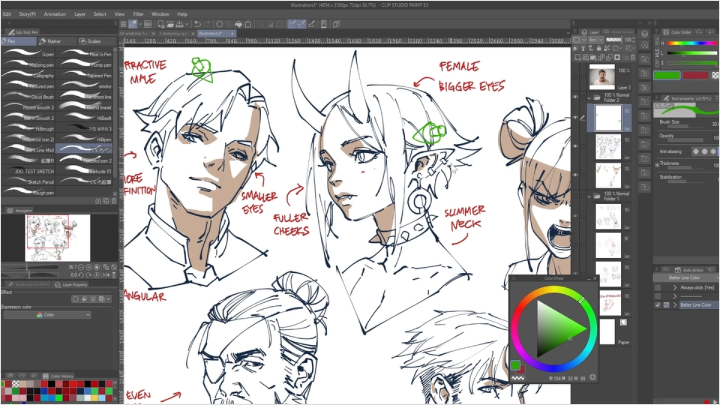Click the Open file folder icon
This screenshot has width=720, height=405.
coord(170,24)
